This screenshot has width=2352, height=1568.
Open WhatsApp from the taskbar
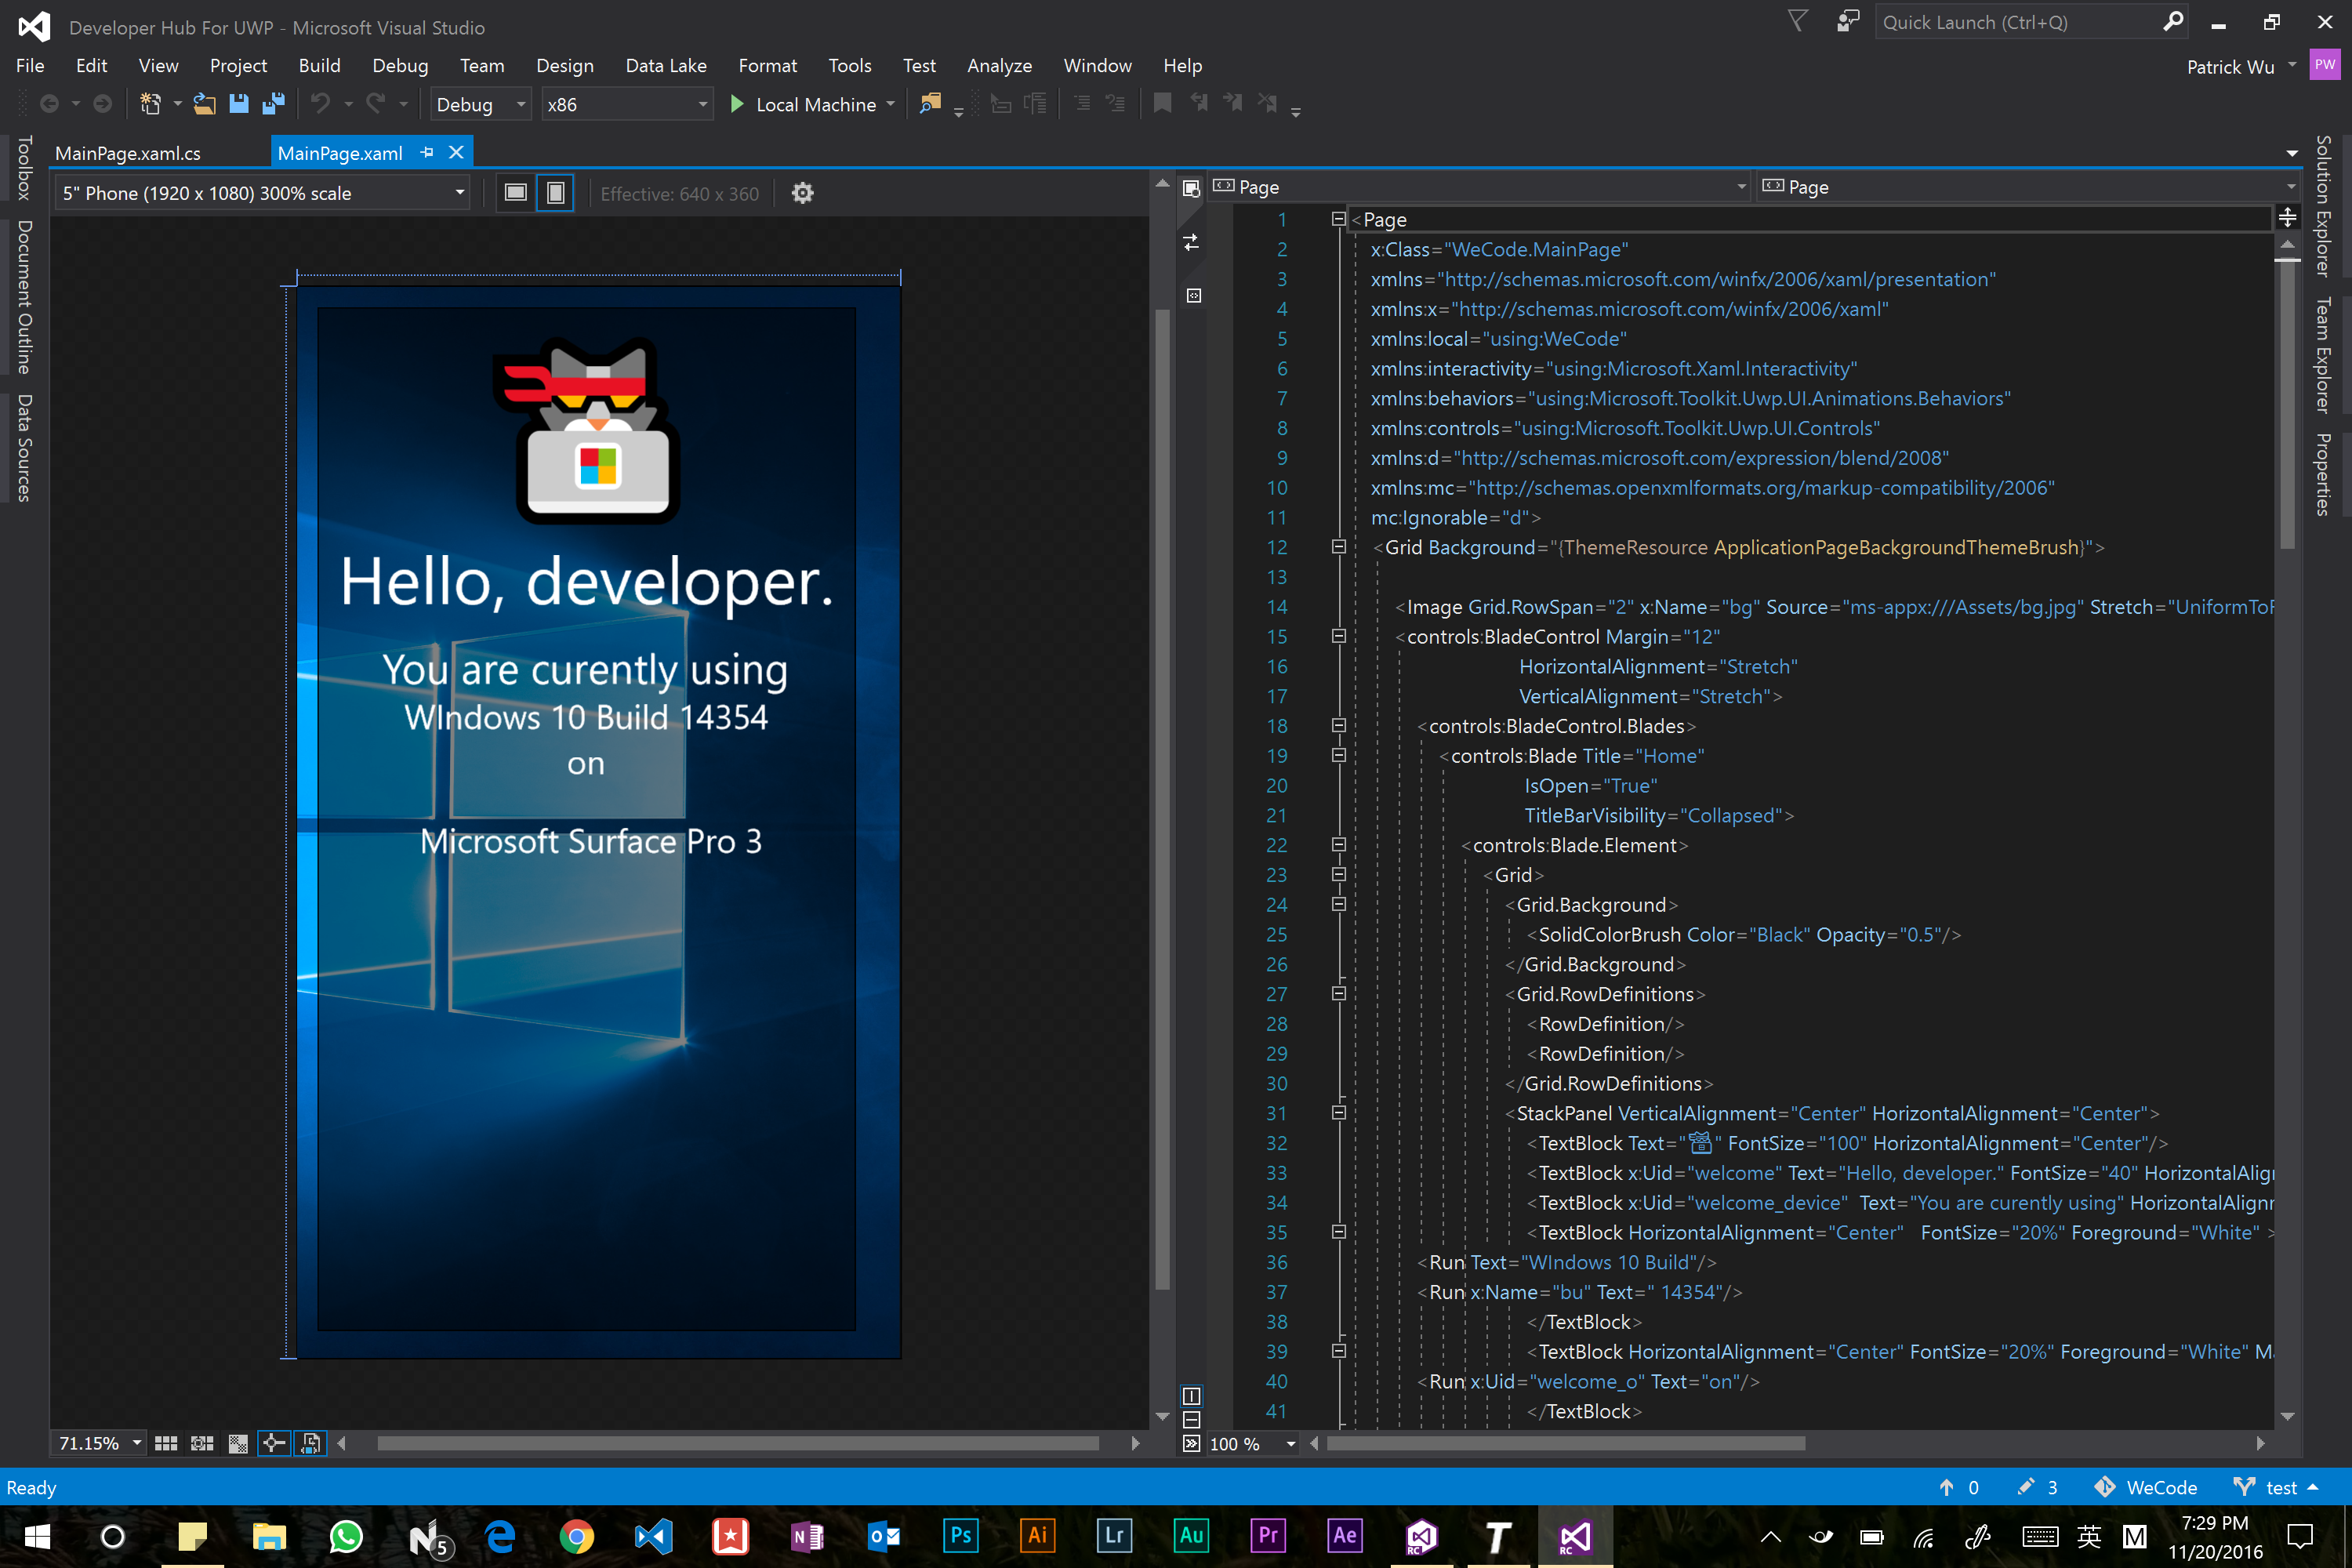point(346,1535)
